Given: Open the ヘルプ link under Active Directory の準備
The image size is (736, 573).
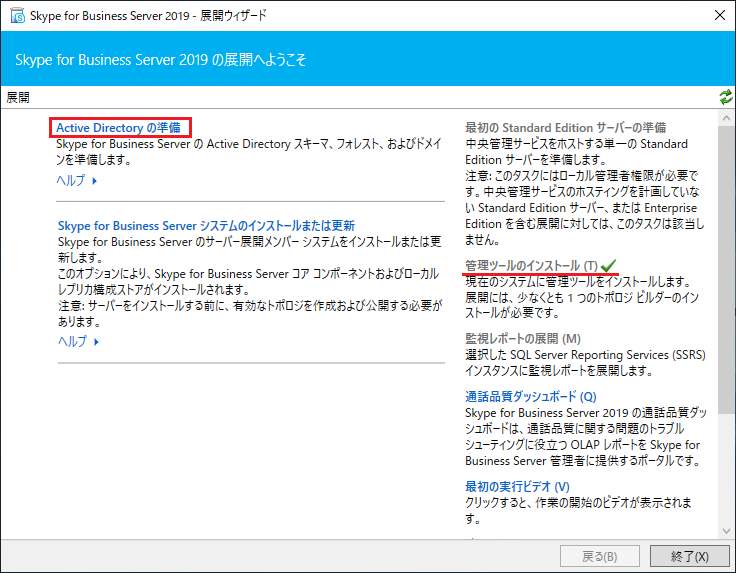Looking at the screenshot, I should tap(71, 180).
